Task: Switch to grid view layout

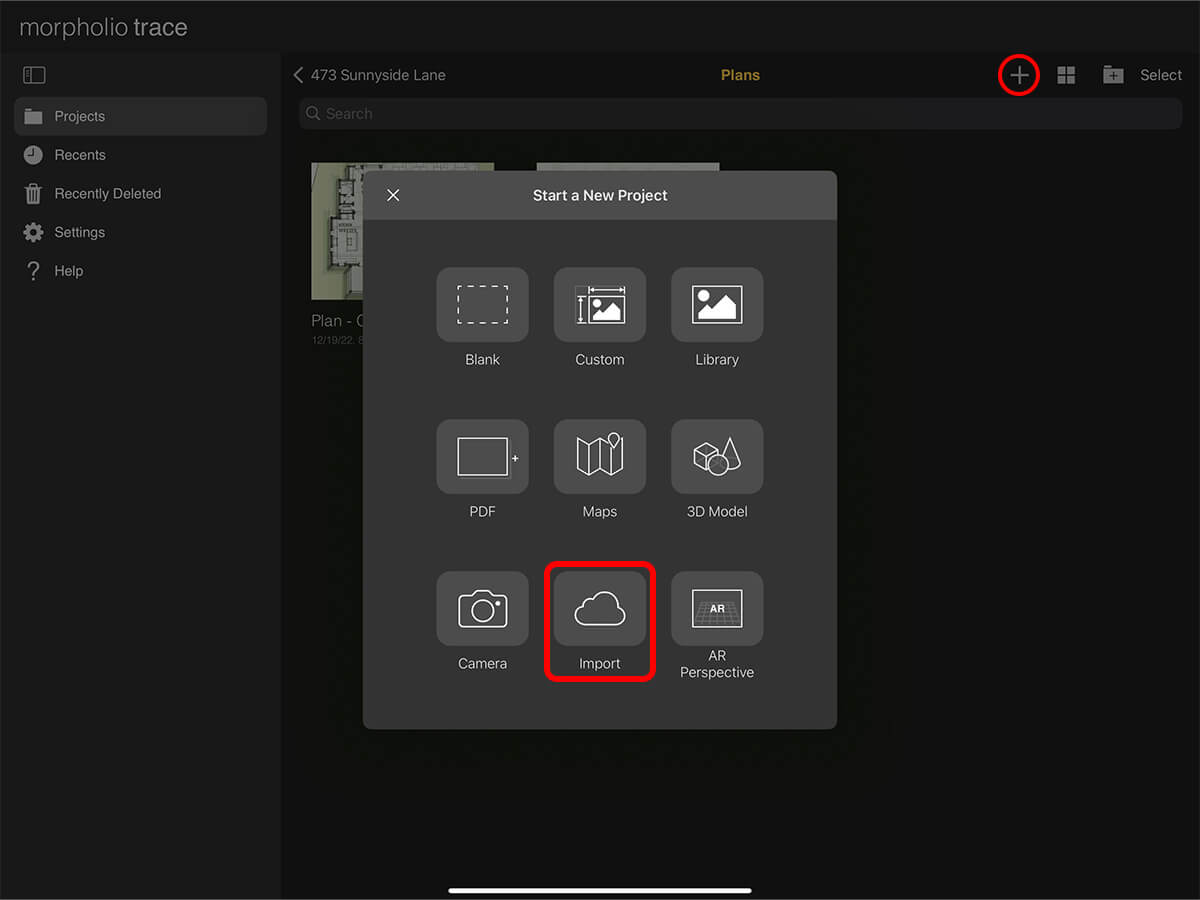Action: click(1066, 75)
